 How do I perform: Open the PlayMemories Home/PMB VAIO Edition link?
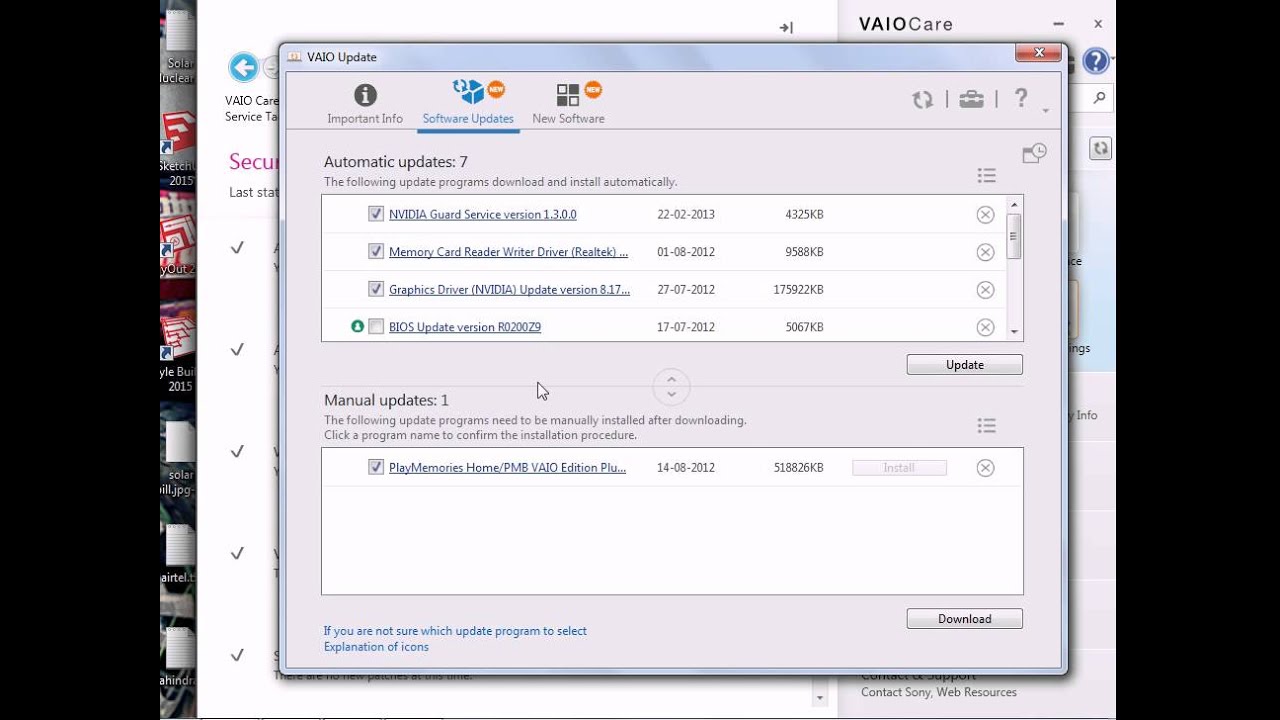click(x=507, y=468)
